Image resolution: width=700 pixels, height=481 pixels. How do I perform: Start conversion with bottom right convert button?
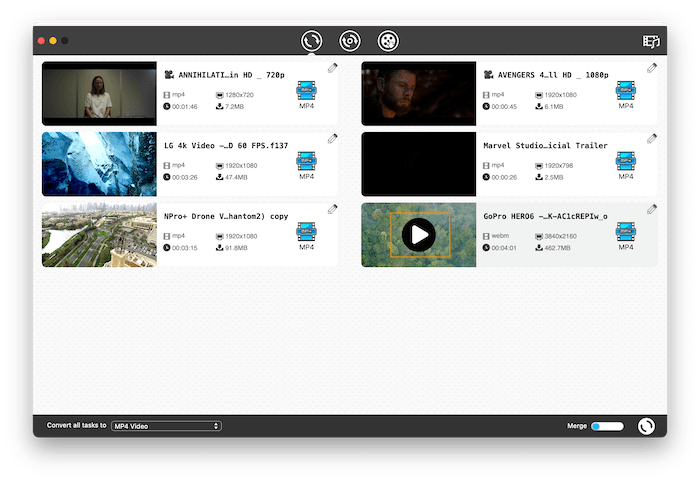[646, 426]
